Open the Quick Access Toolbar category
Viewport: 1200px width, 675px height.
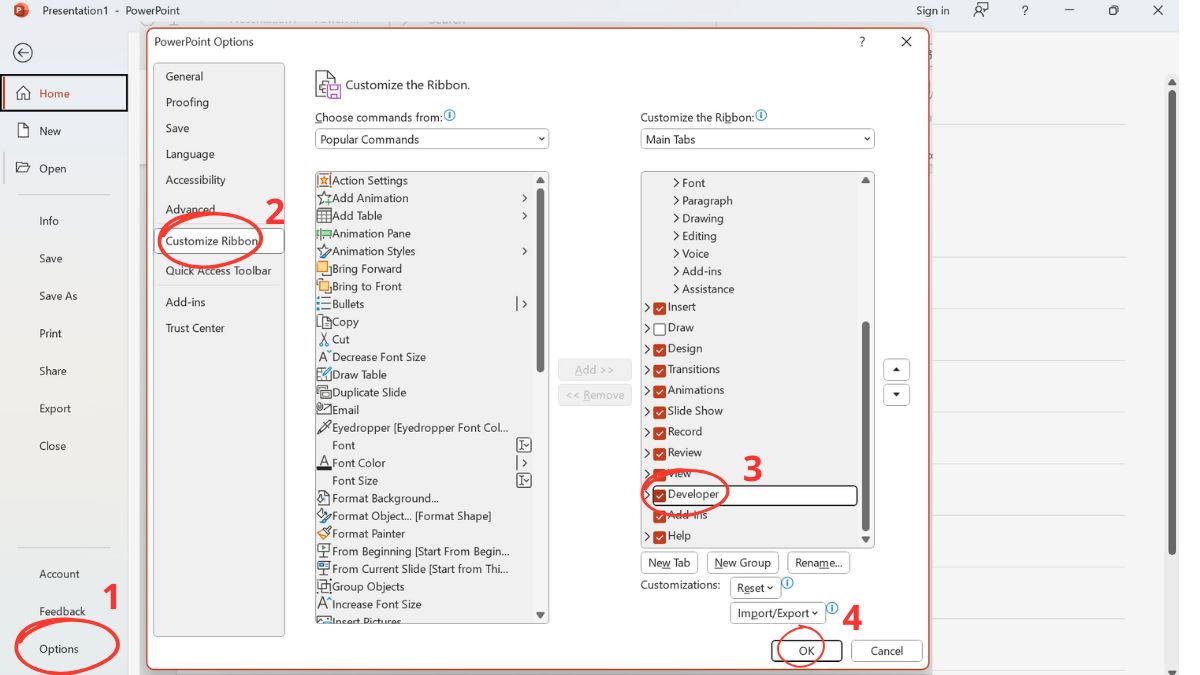(x=219, y=271)
